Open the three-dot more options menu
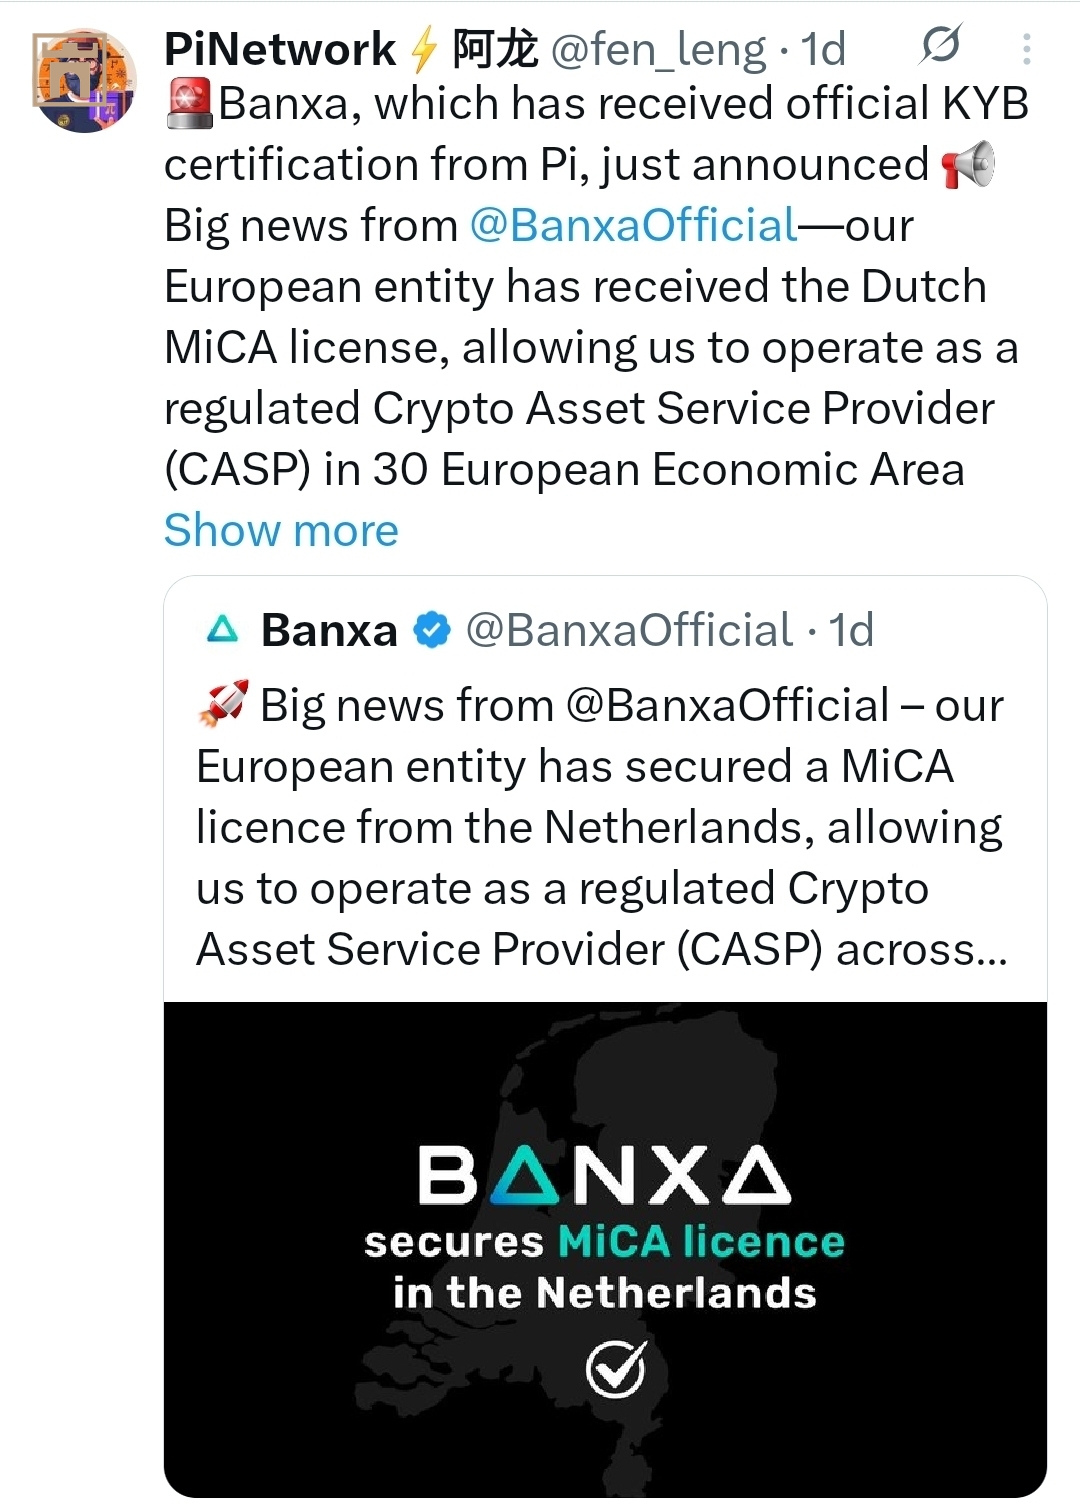This screenshot has width=1080, height=1504. coord(1026,48)
